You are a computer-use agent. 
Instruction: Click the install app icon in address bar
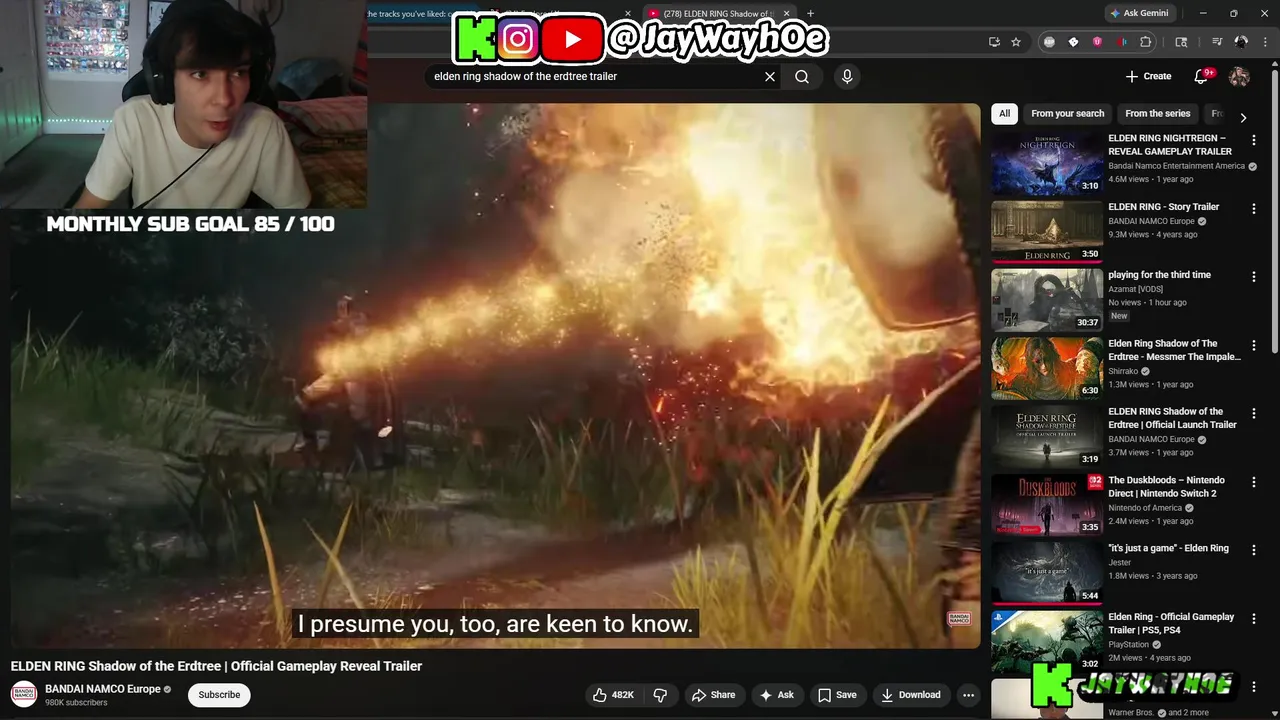994,42
